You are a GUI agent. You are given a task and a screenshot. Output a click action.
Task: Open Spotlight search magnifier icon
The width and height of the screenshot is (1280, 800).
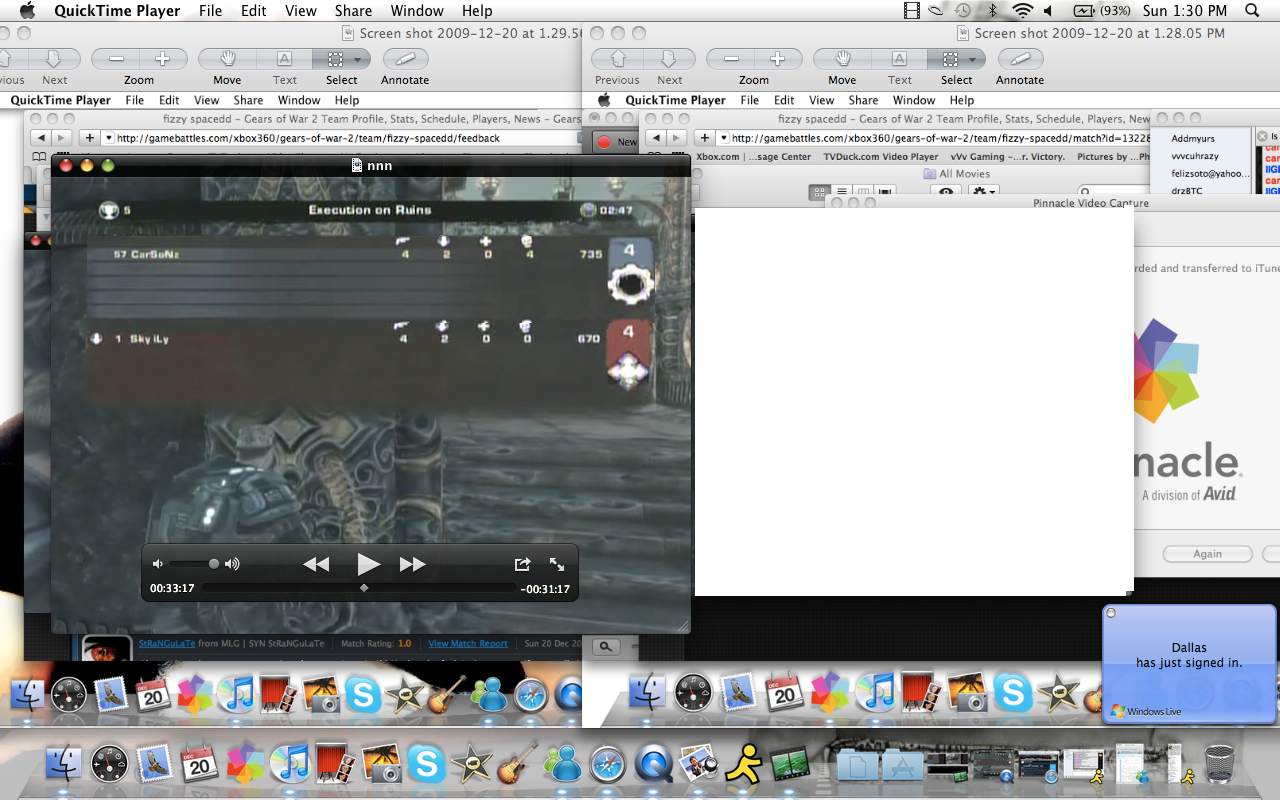pos(1252,11)
